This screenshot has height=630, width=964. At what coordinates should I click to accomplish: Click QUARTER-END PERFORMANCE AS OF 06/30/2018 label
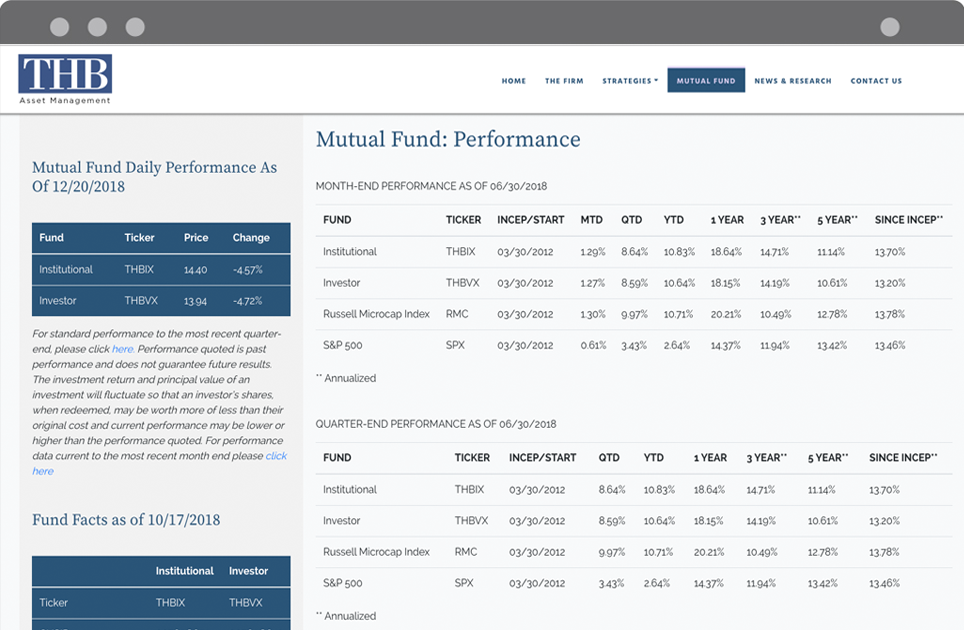pyautogui.click(x=436, y=424)
